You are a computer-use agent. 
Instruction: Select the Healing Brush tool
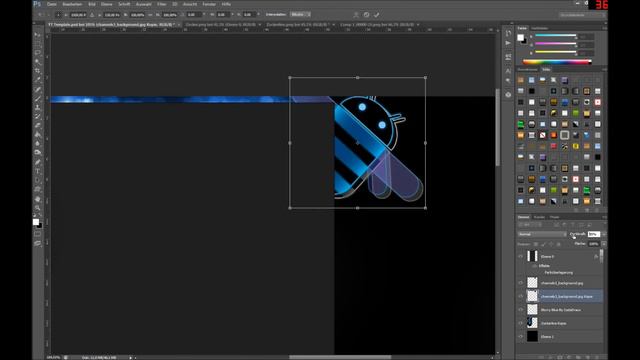(x=38, y=90)
